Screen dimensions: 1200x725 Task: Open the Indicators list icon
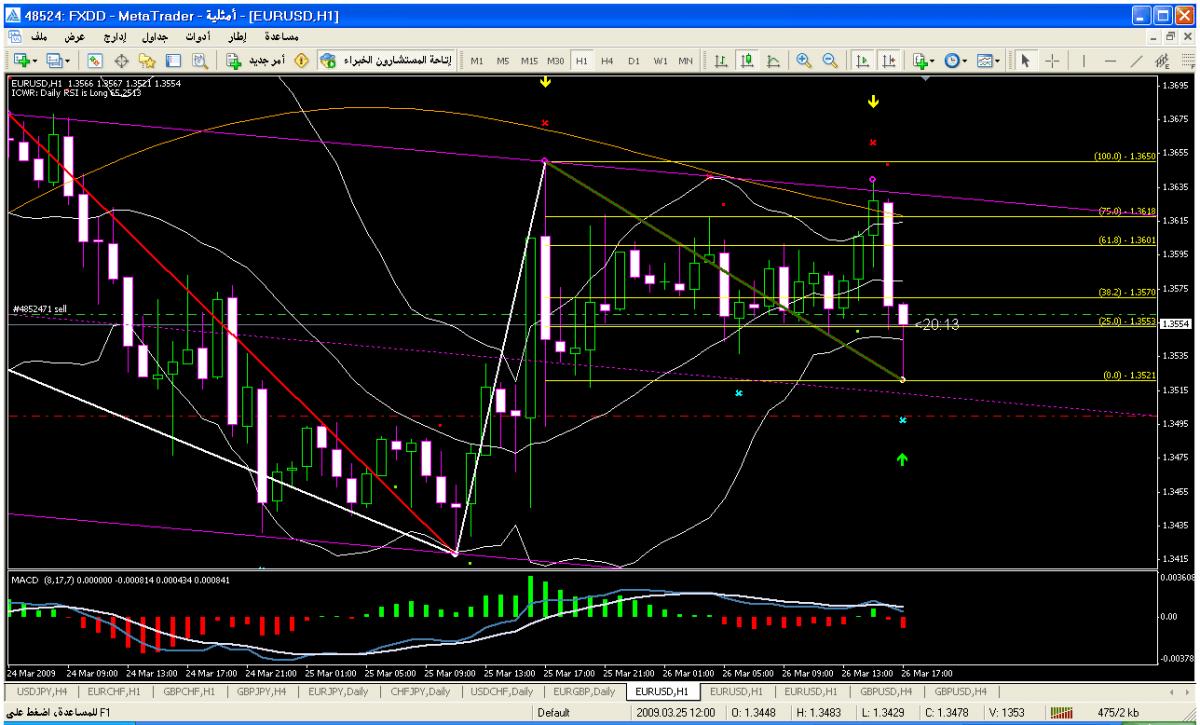click(x=920, y=60)
